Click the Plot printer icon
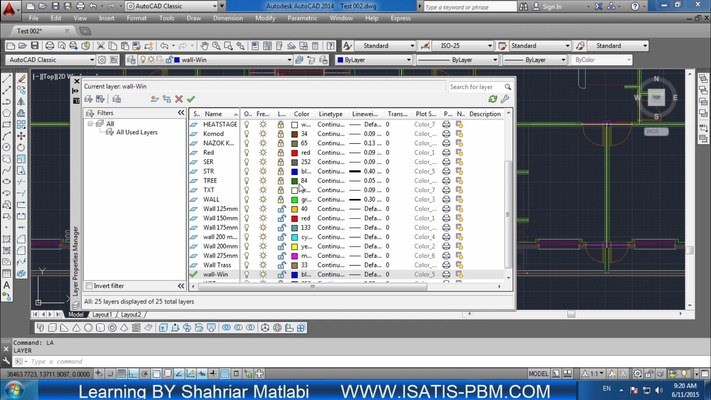 [x=50, y=46]
